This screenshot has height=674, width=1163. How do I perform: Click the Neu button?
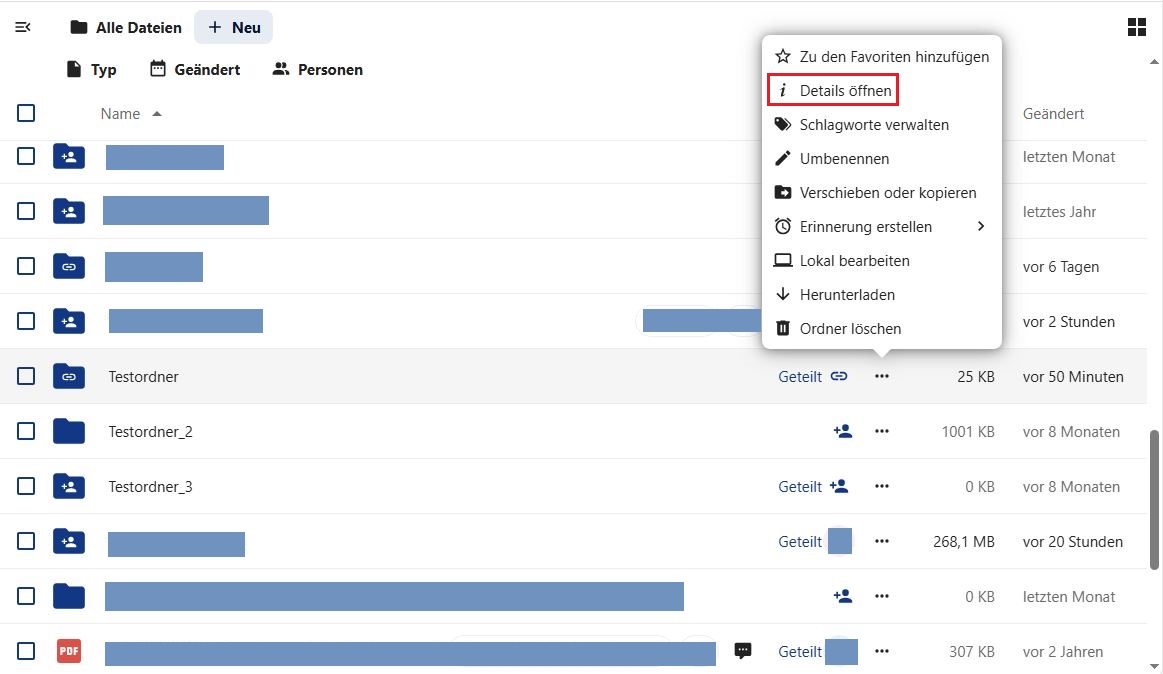pos(234,27)
